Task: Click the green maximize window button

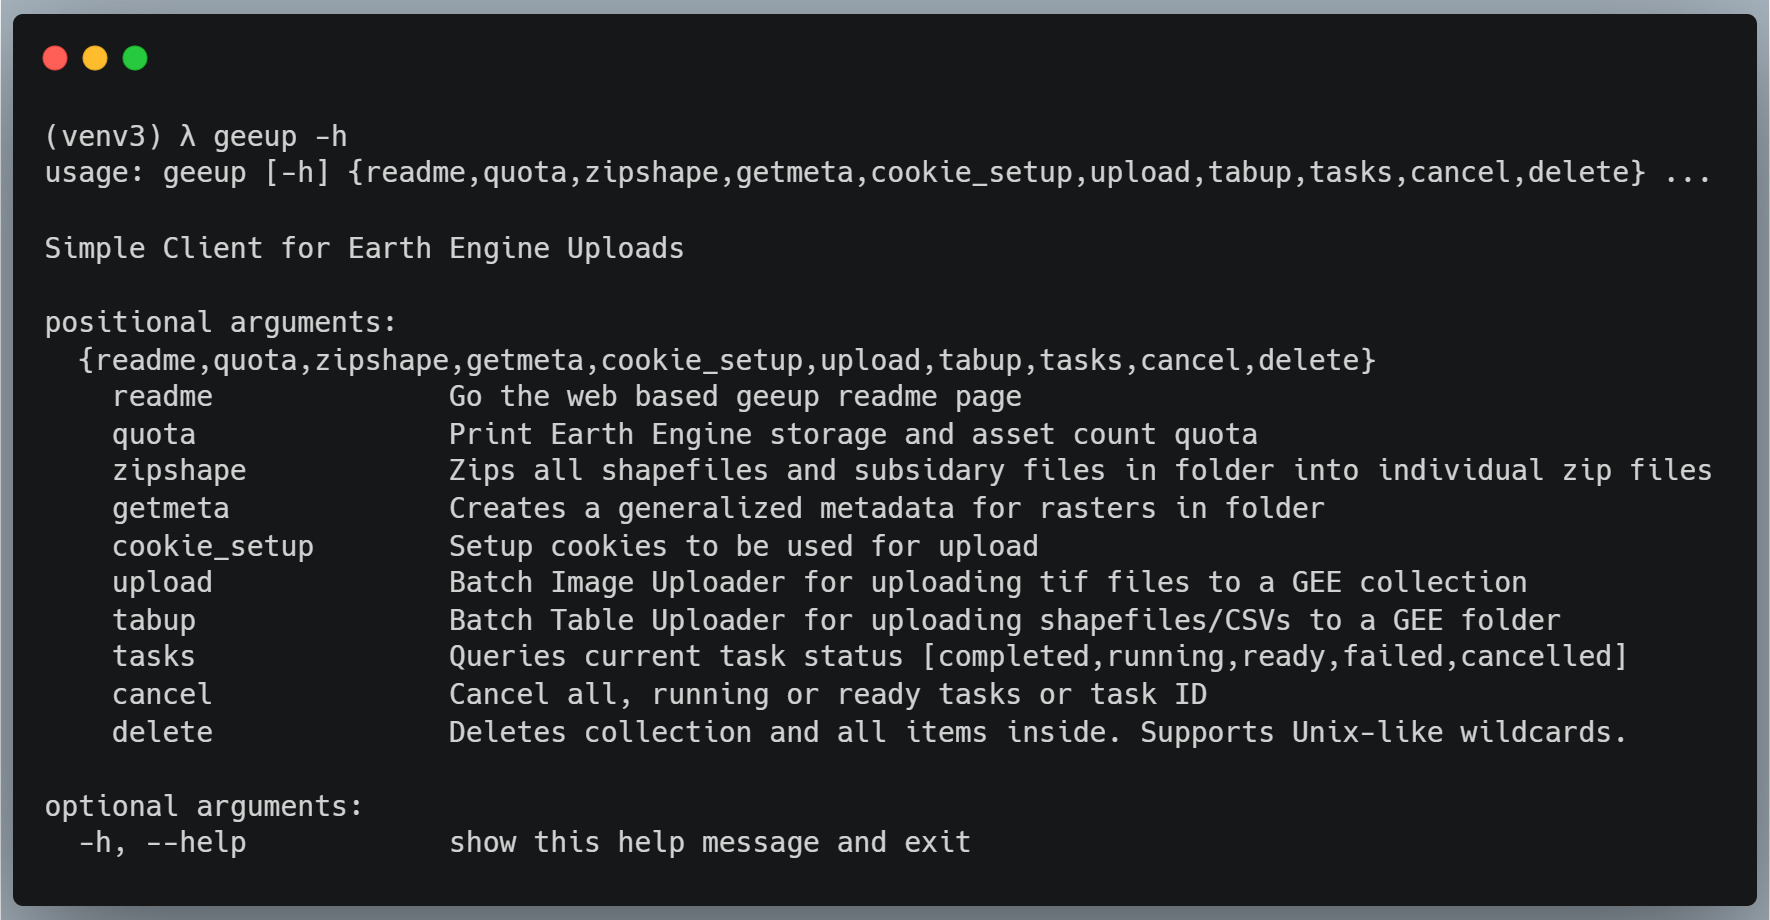Action: coord(135,58)
